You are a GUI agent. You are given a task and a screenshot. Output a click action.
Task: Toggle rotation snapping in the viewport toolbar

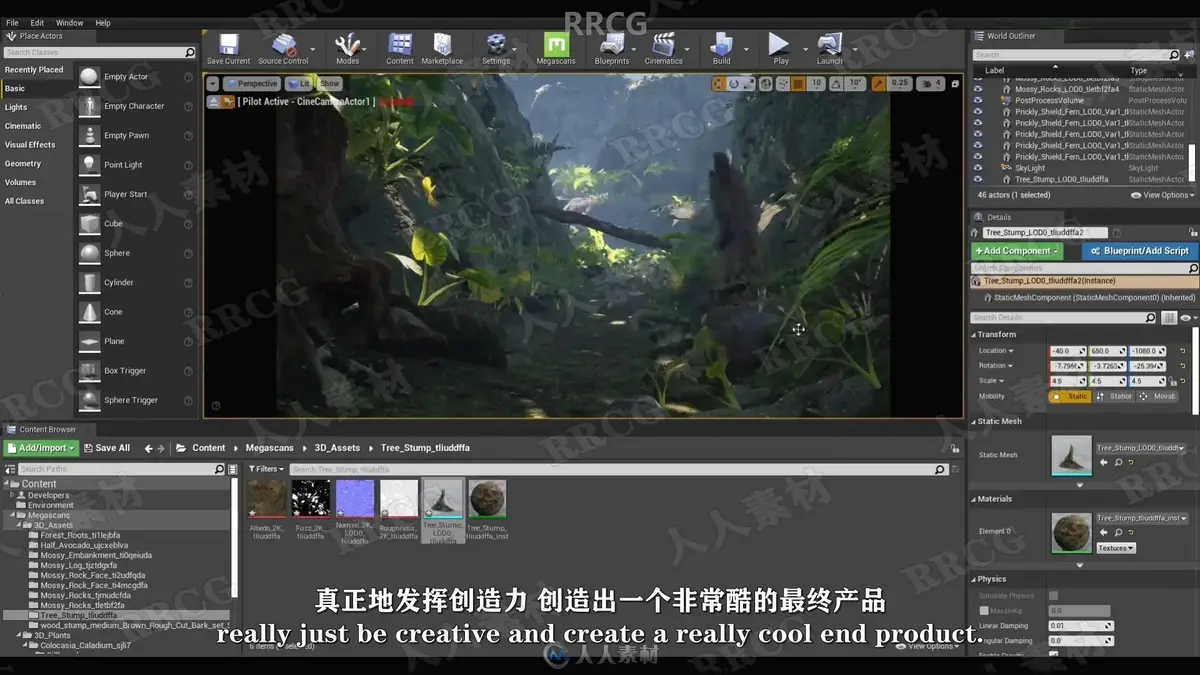(x=838, y=84)
